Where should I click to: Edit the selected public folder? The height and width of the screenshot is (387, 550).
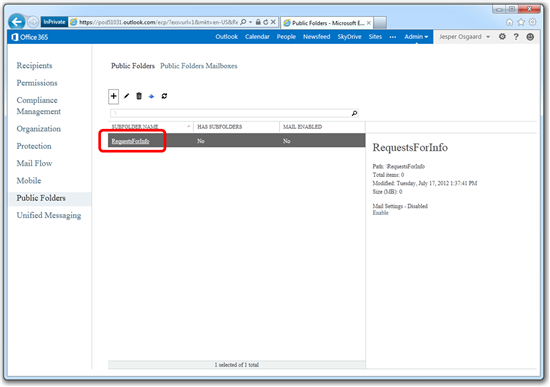[126, 96]
